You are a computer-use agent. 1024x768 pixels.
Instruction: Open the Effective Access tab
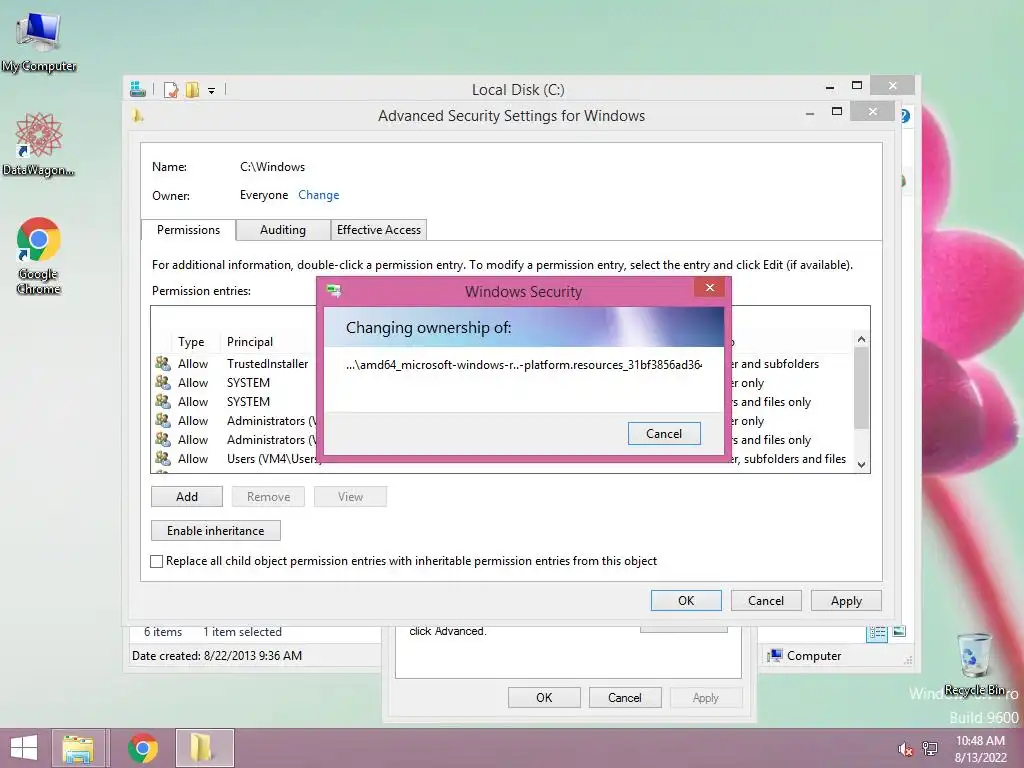(x=379, y=230)
